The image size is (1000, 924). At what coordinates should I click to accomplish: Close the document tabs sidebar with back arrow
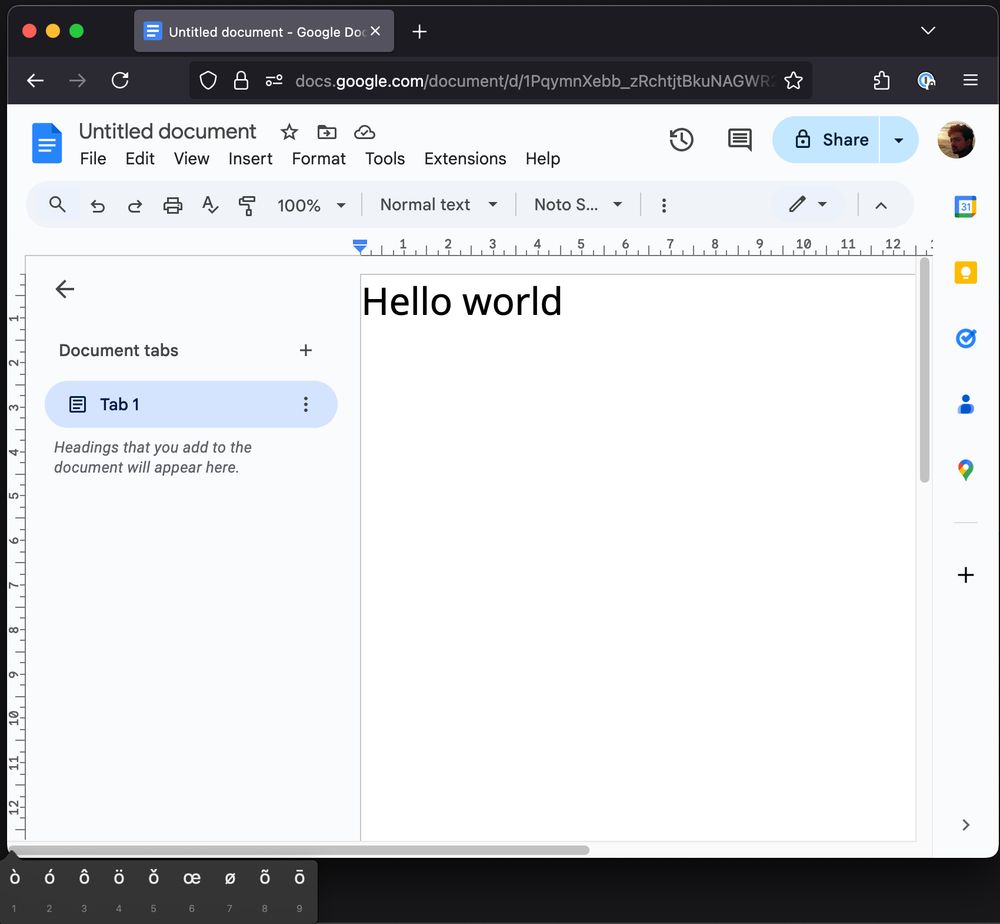[x=64, y=289]
